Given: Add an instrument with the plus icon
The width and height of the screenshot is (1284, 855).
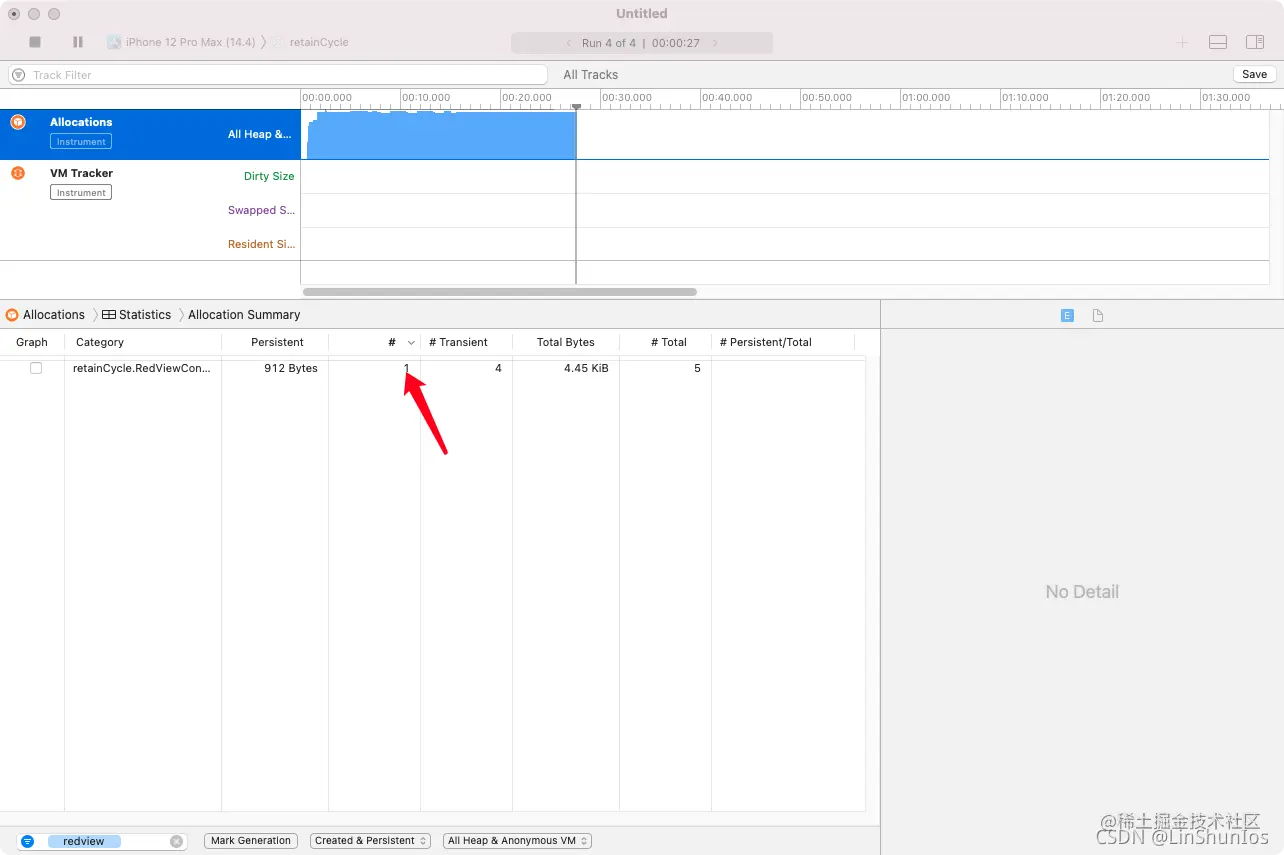Looking at the screenshot, I should [1183, 42].
